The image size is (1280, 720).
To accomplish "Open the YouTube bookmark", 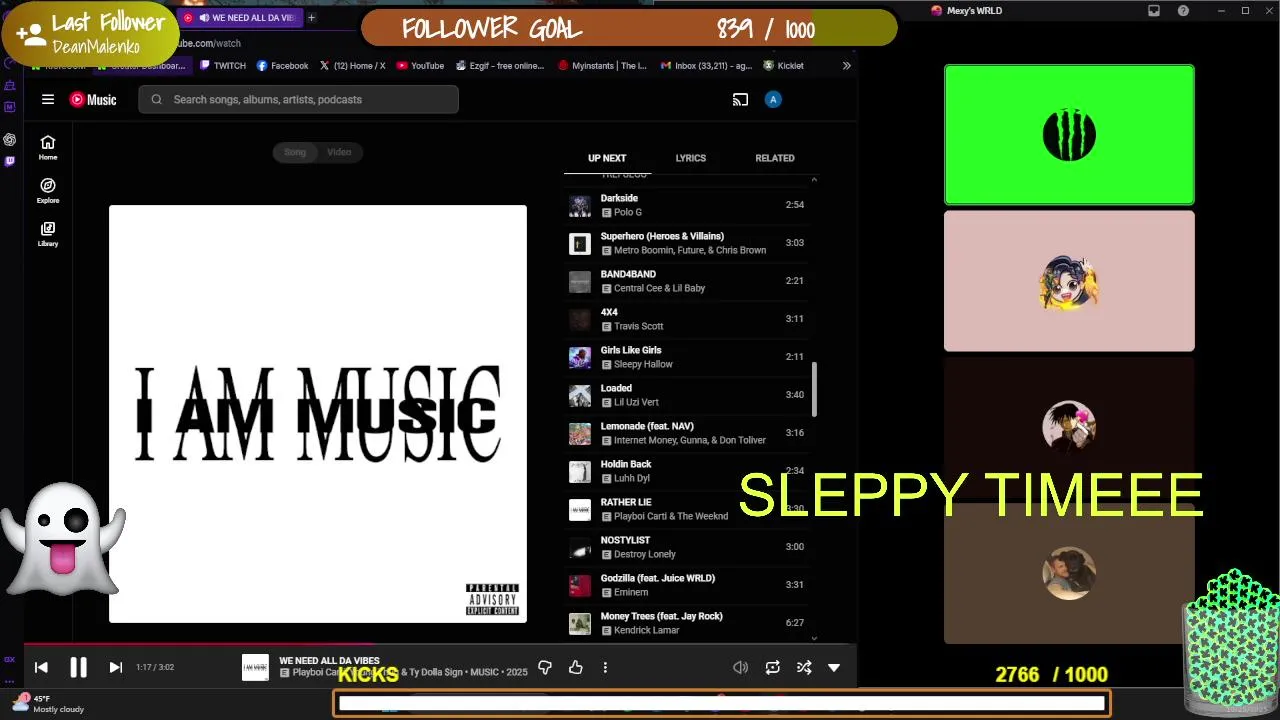I will [420, 66].
